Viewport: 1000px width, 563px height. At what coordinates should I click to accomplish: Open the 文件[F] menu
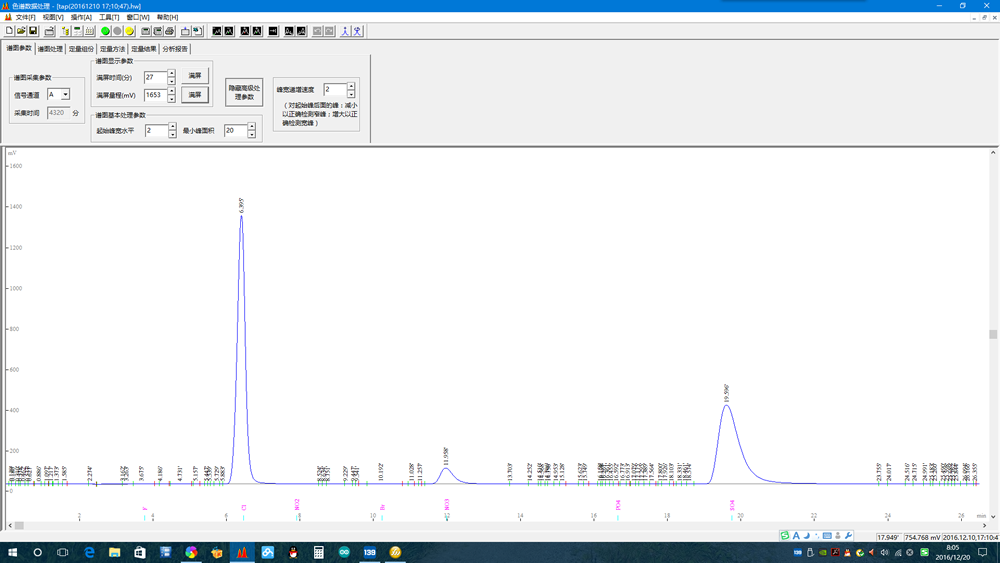click(x=25, y=17)
